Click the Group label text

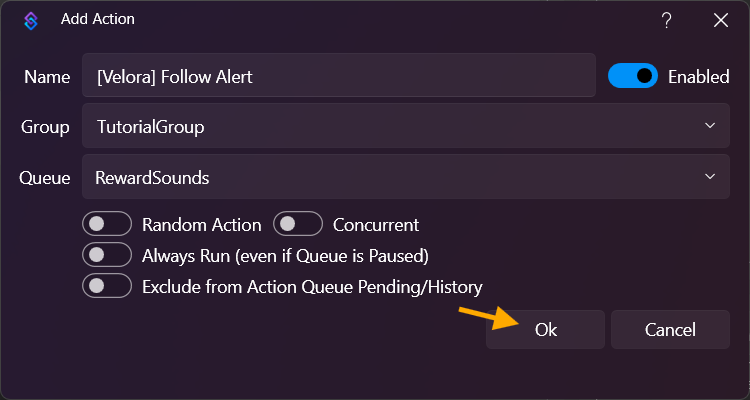pos(45,128)
